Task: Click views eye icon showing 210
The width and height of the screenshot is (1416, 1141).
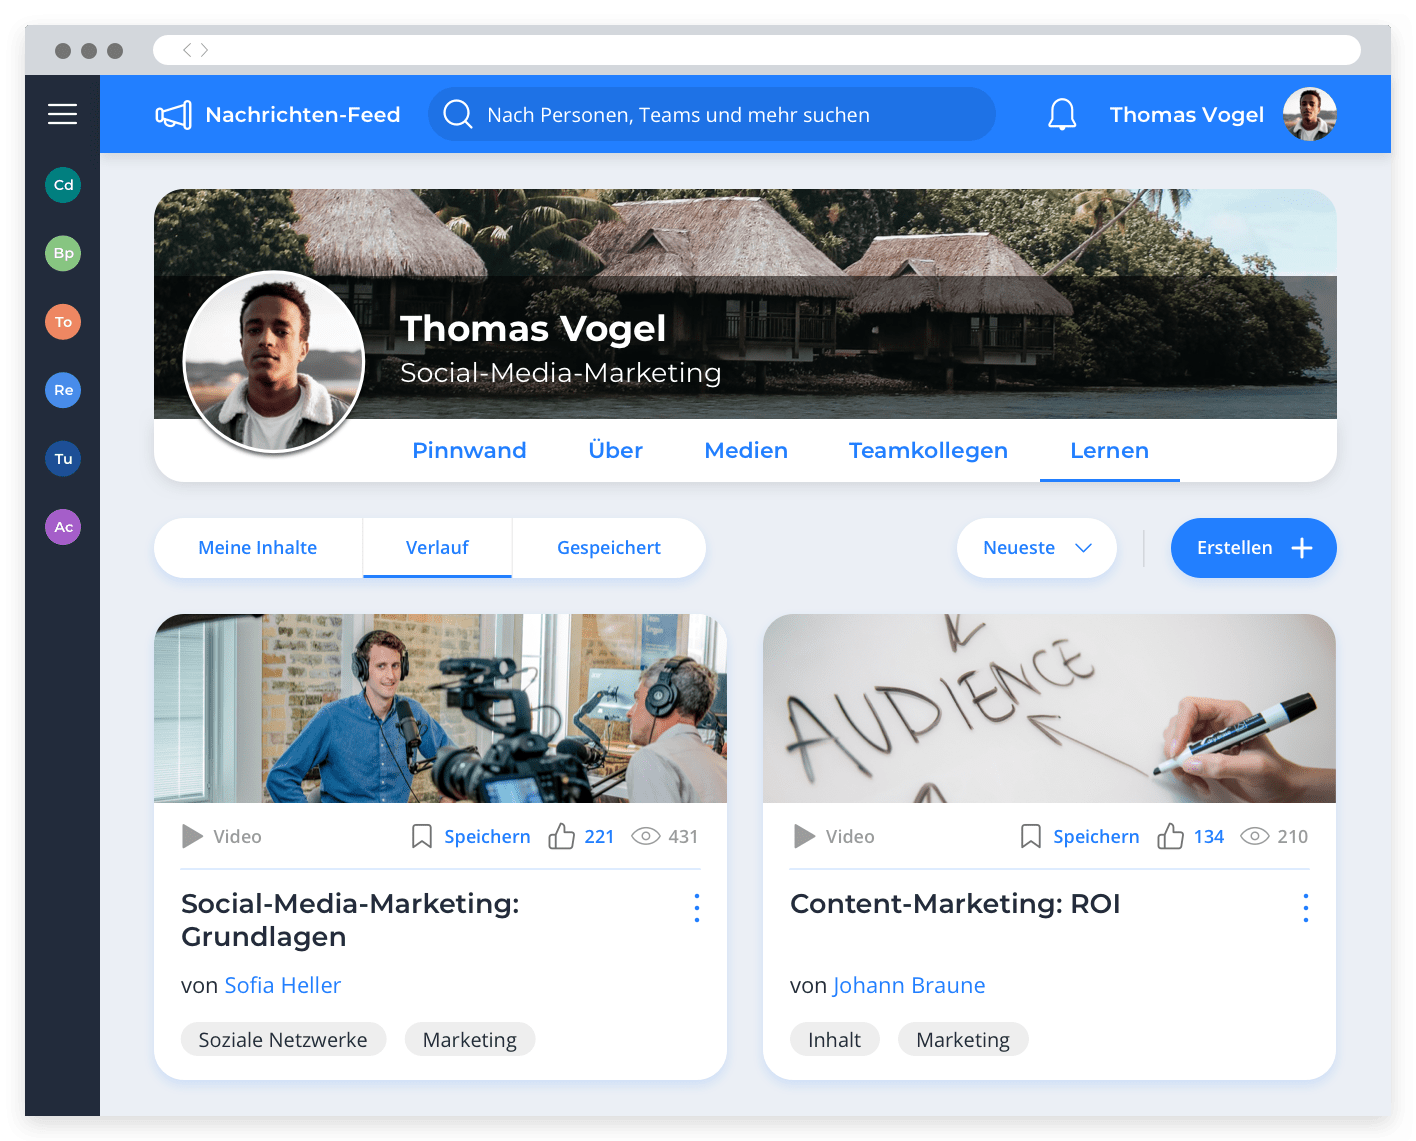Action: [1255, 836]
